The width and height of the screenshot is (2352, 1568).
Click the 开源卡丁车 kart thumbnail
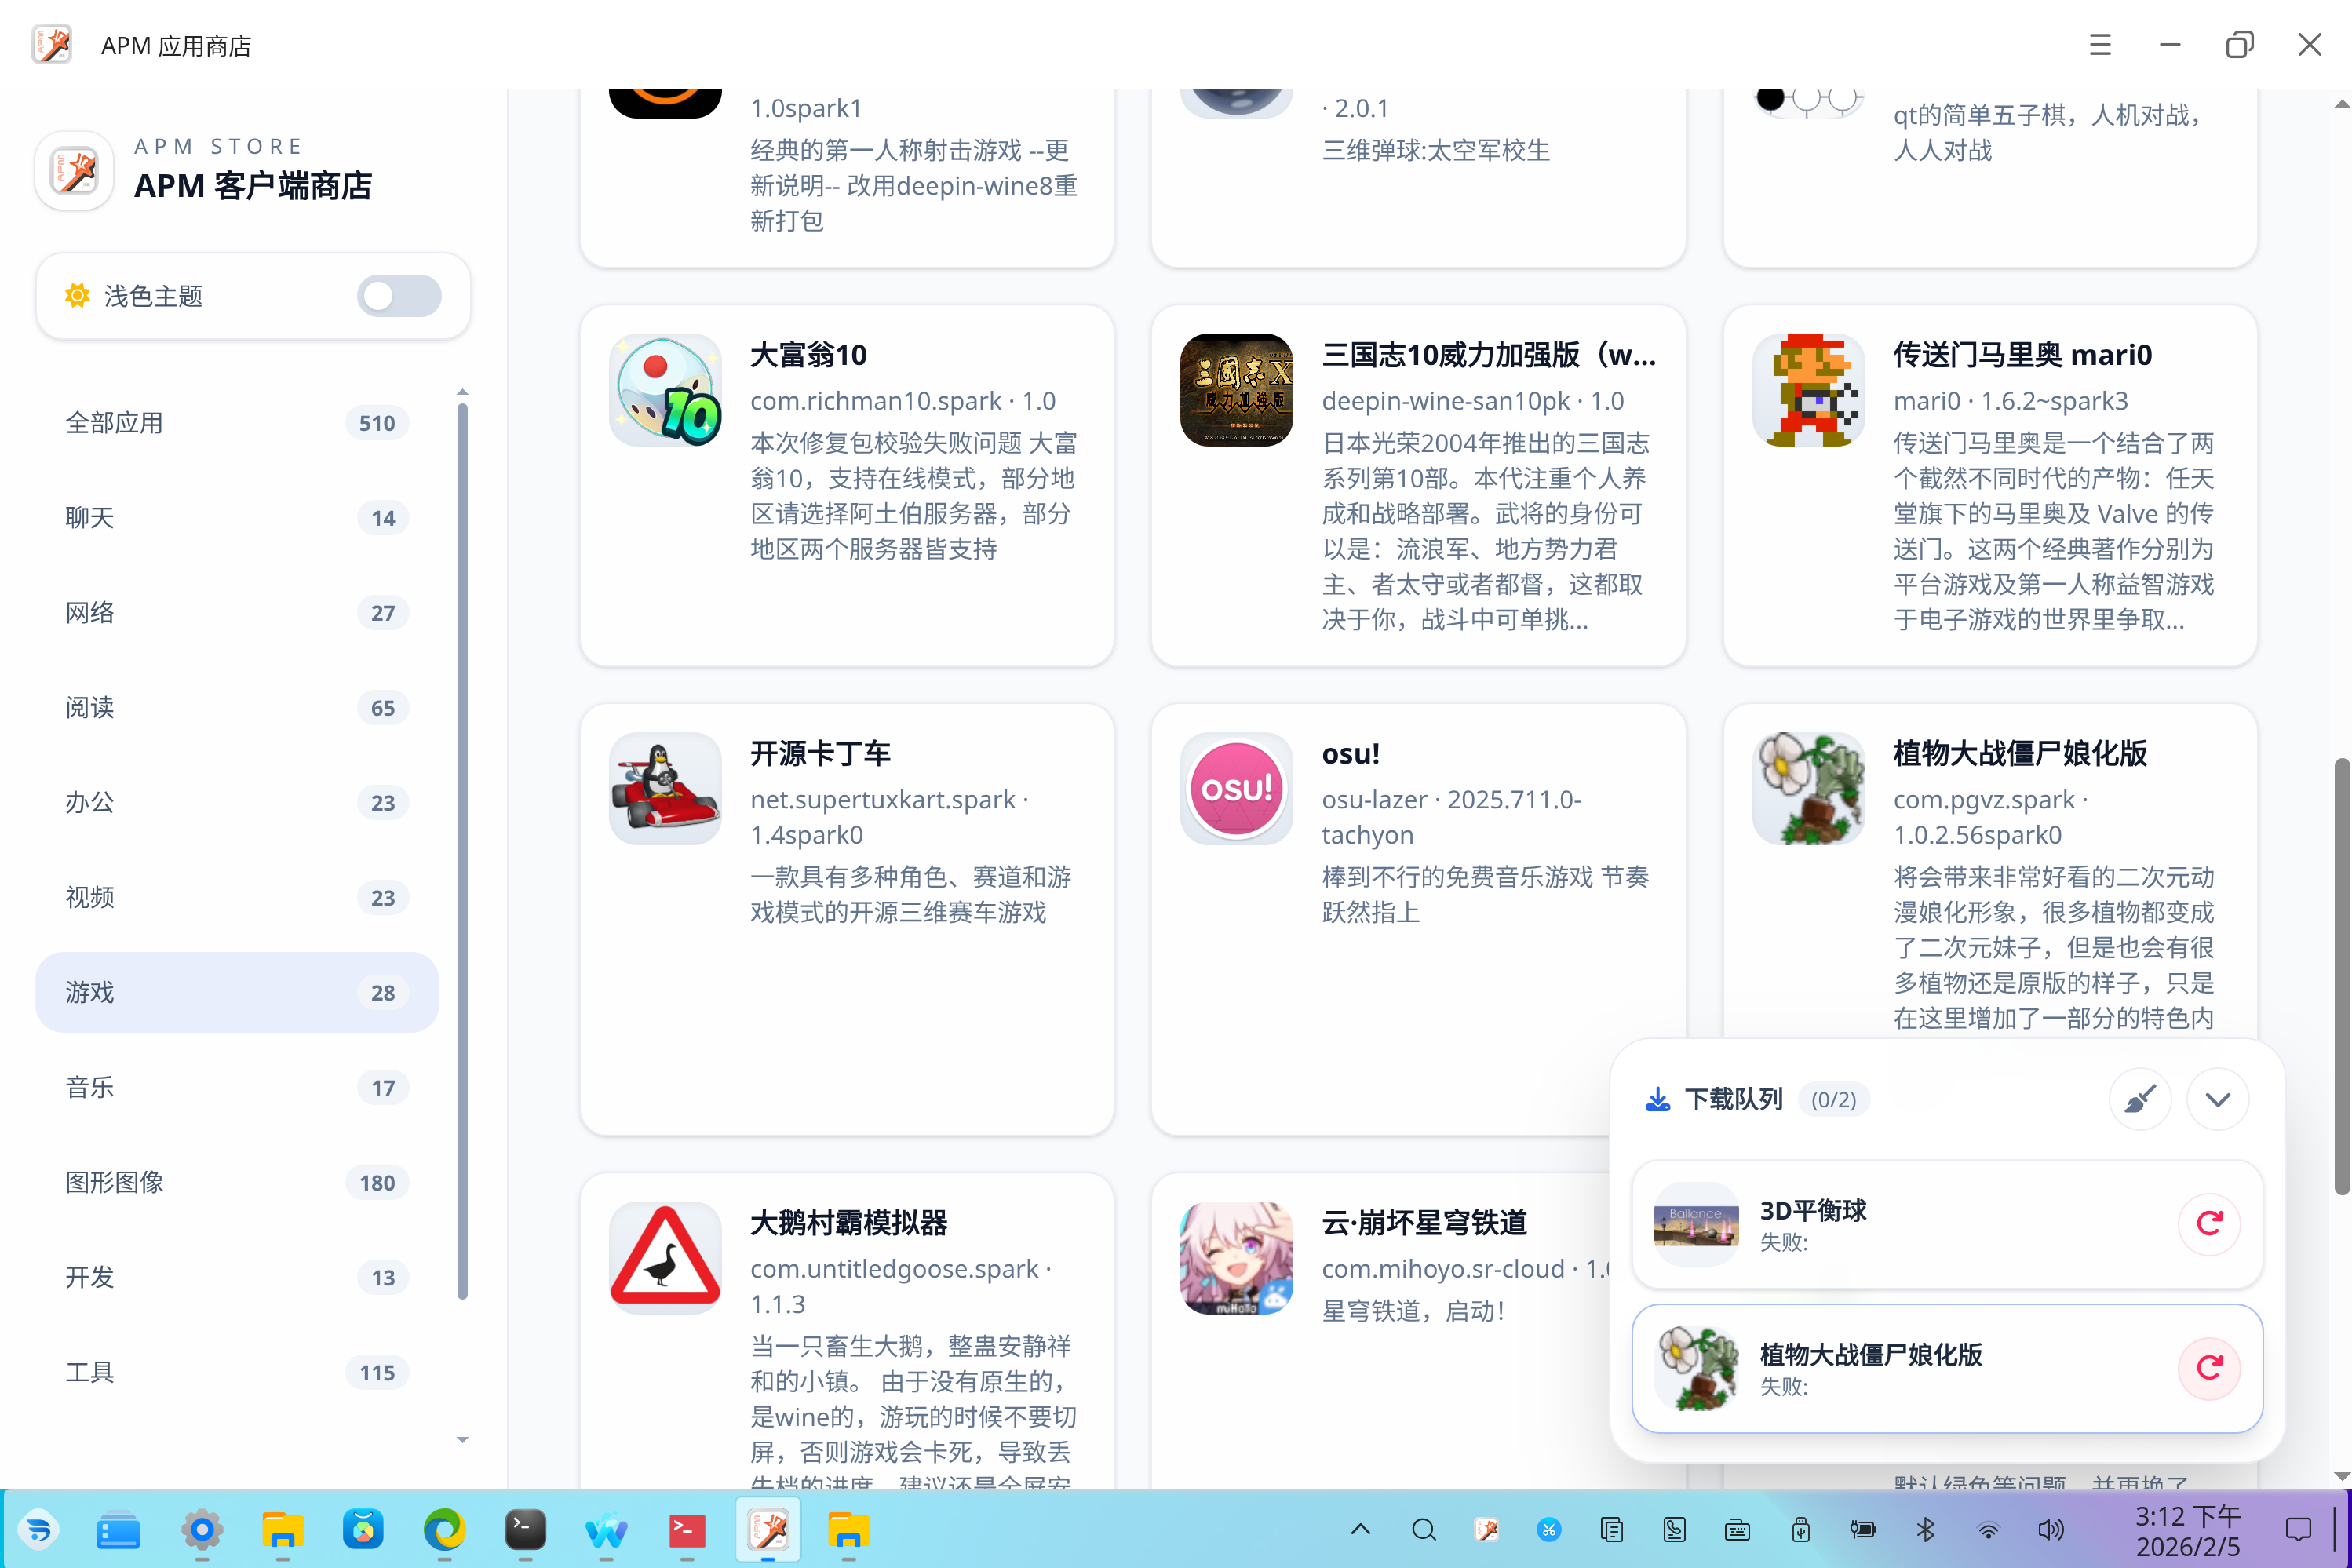tap(664, 788)
